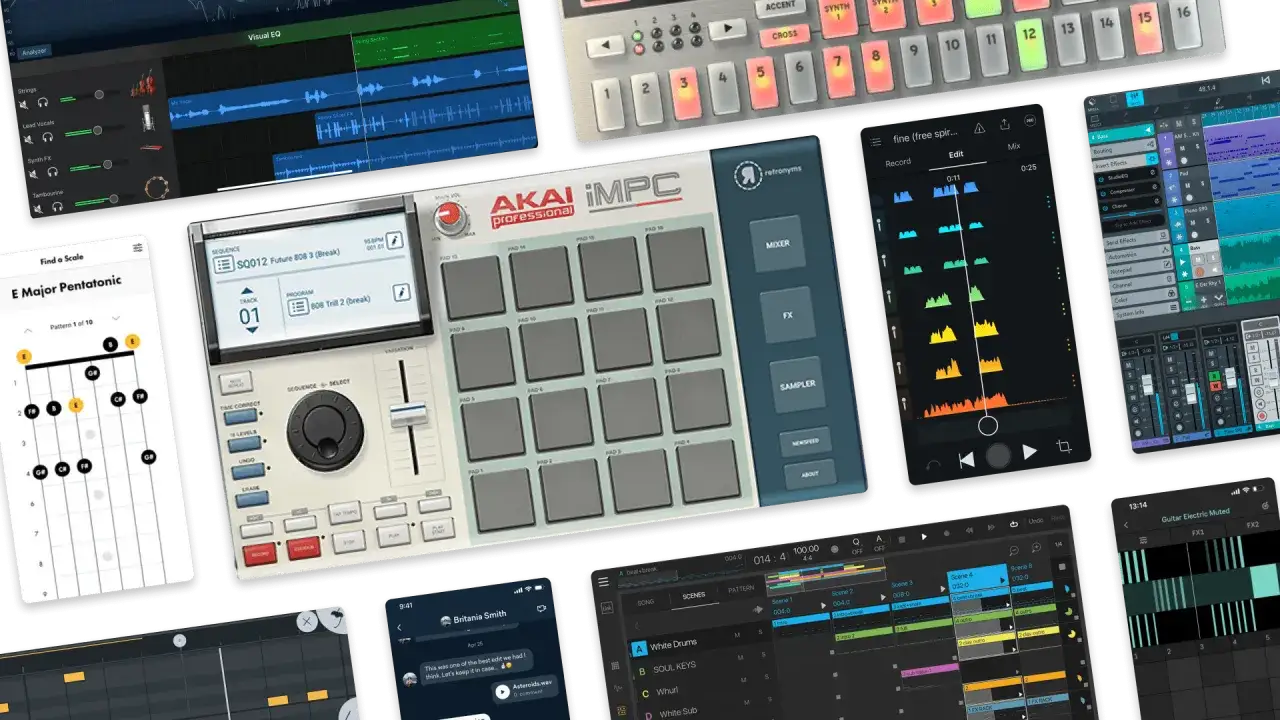
Task: Tap the crop icon in the recorder app
Action: tap(1064, 446)
